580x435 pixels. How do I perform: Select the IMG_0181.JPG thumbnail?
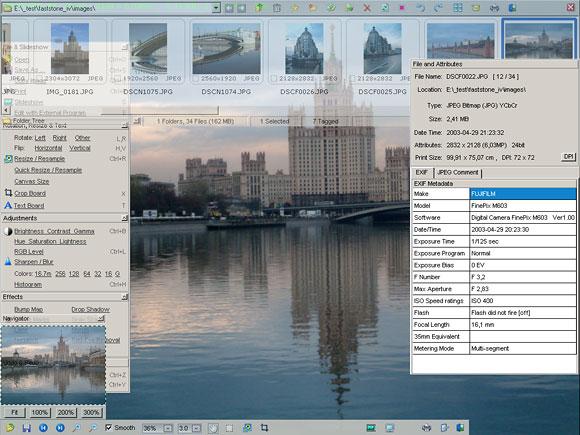coord(70,48)
